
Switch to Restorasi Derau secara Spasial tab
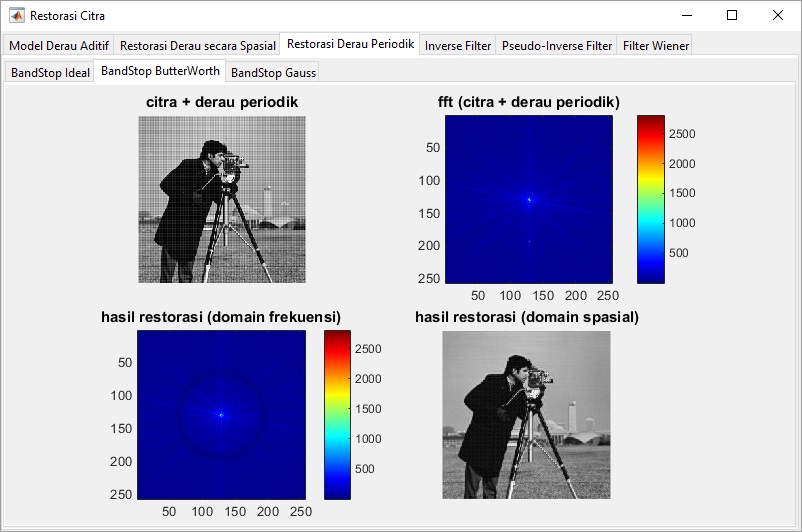coord(197,46)
